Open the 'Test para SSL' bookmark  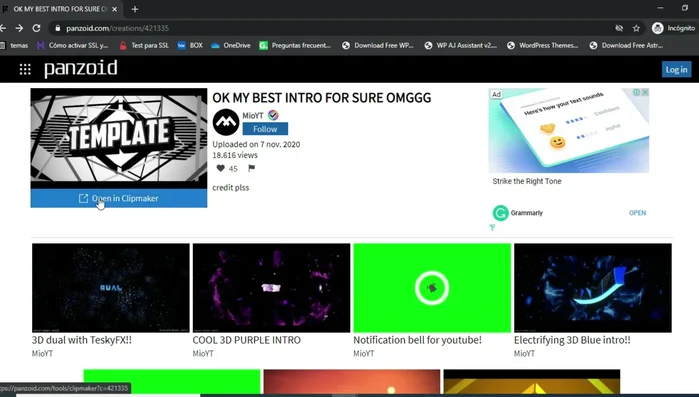(144, 45)
